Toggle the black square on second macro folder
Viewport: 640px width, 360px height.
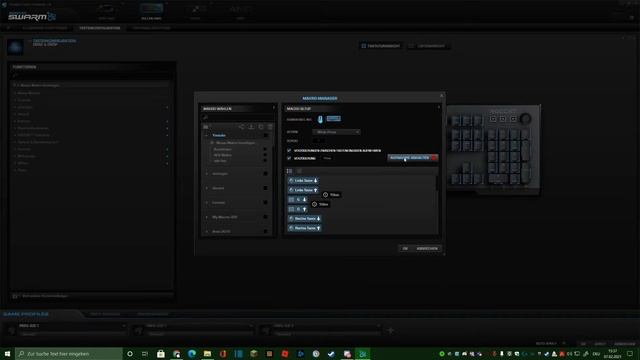pos(265,174)
